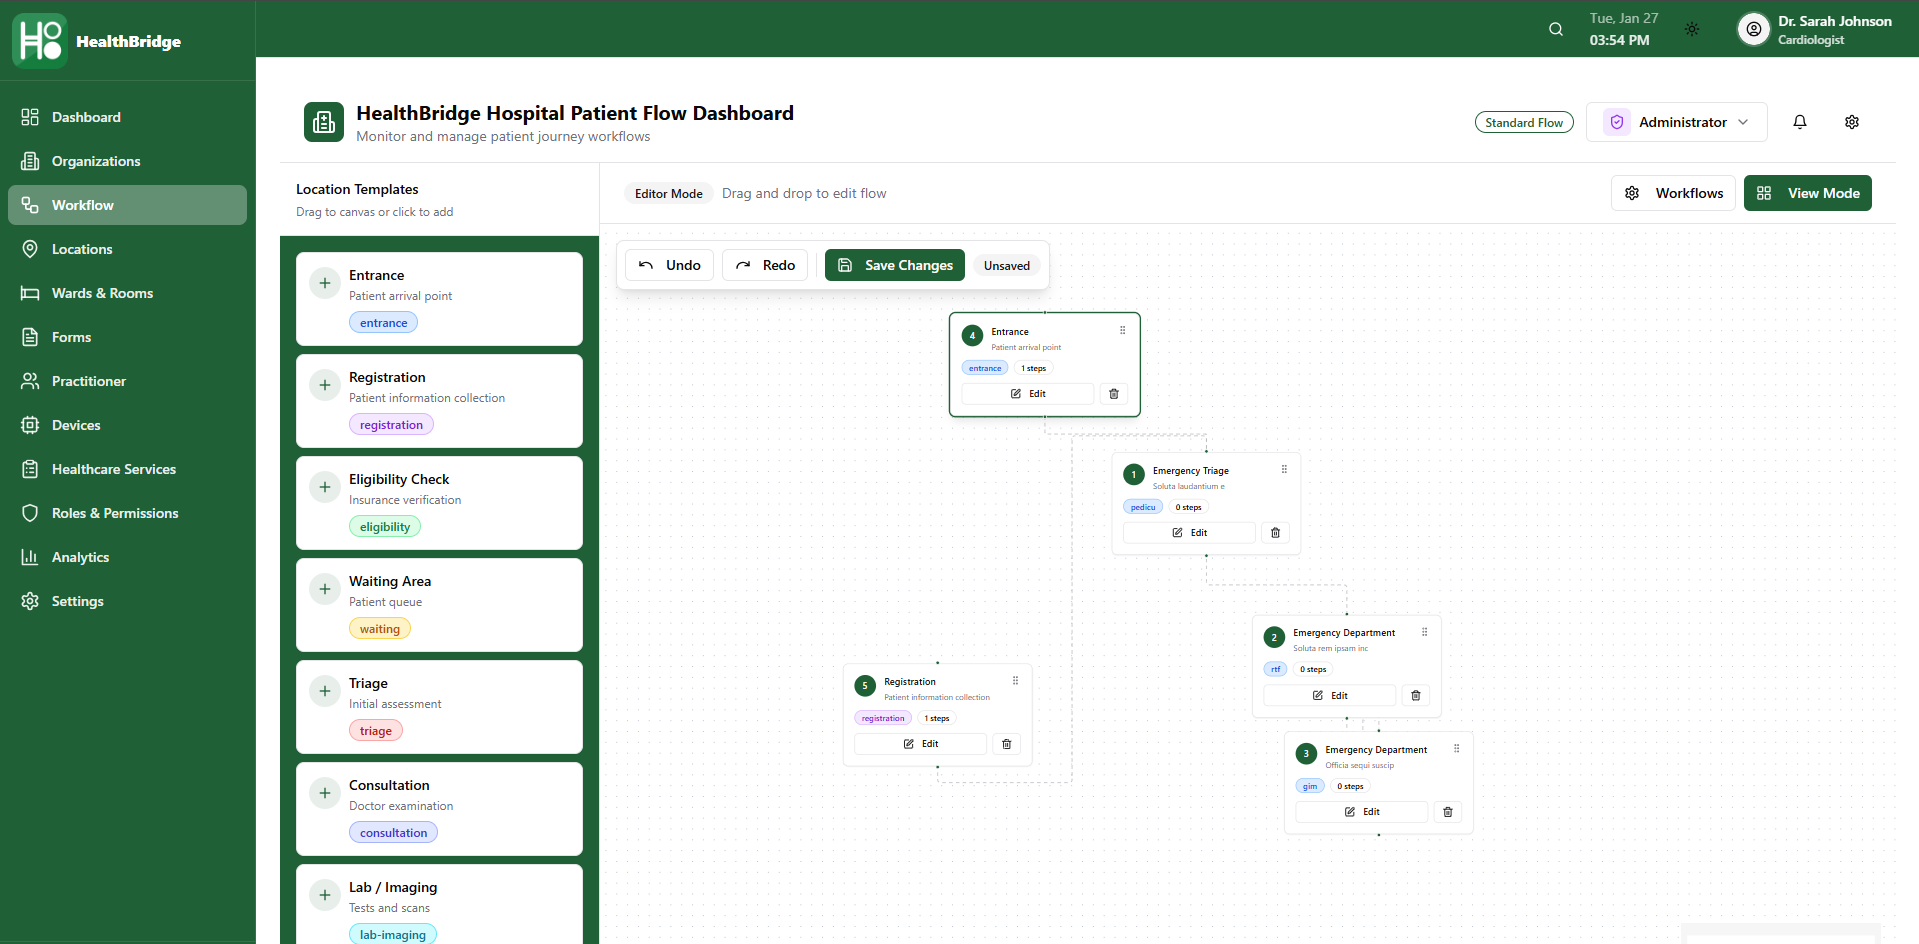1919x944 pixels.
Task: Open Dr. Sarah Johnson profile avatar
Action: [1753, 29]
